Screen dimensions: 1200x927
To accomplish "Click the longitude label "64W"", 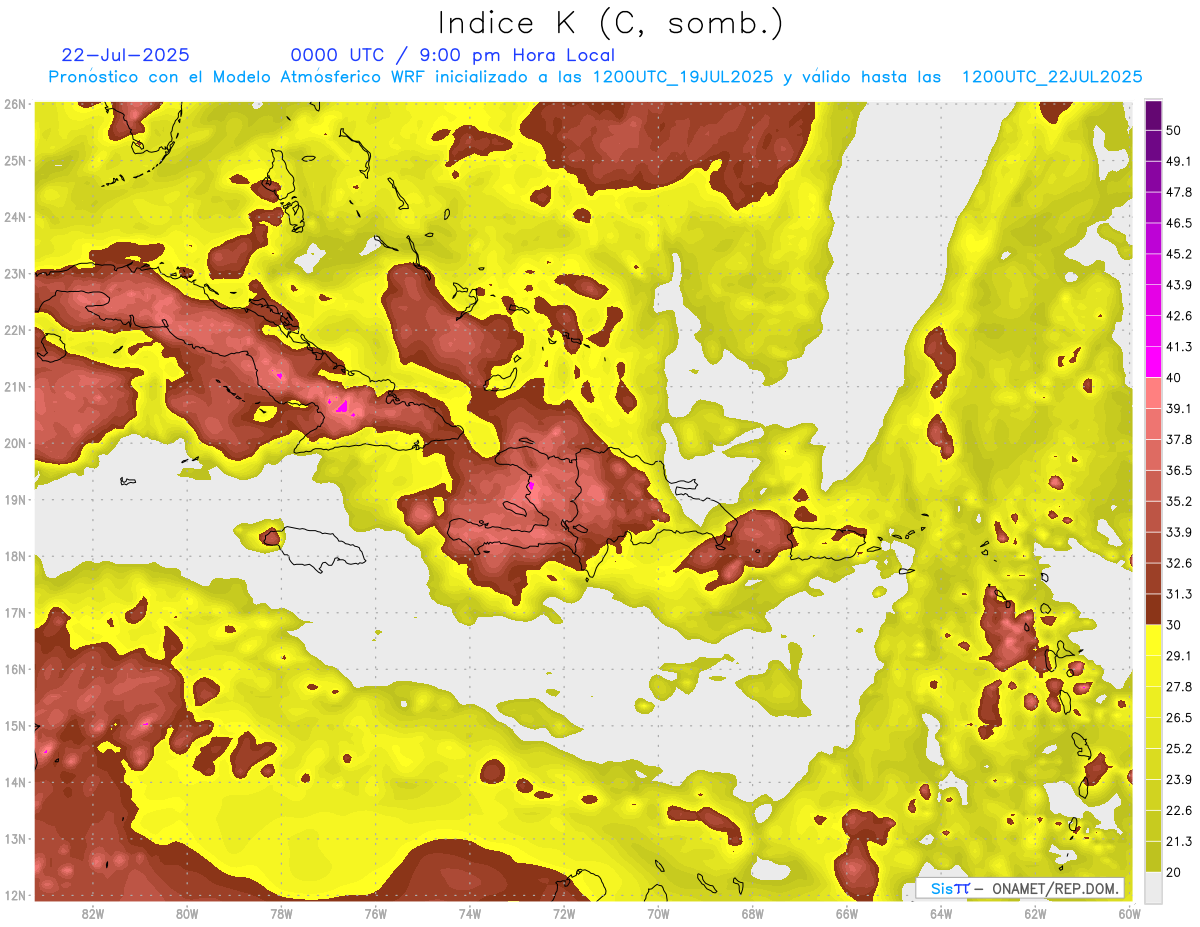I will click(941, 913).
